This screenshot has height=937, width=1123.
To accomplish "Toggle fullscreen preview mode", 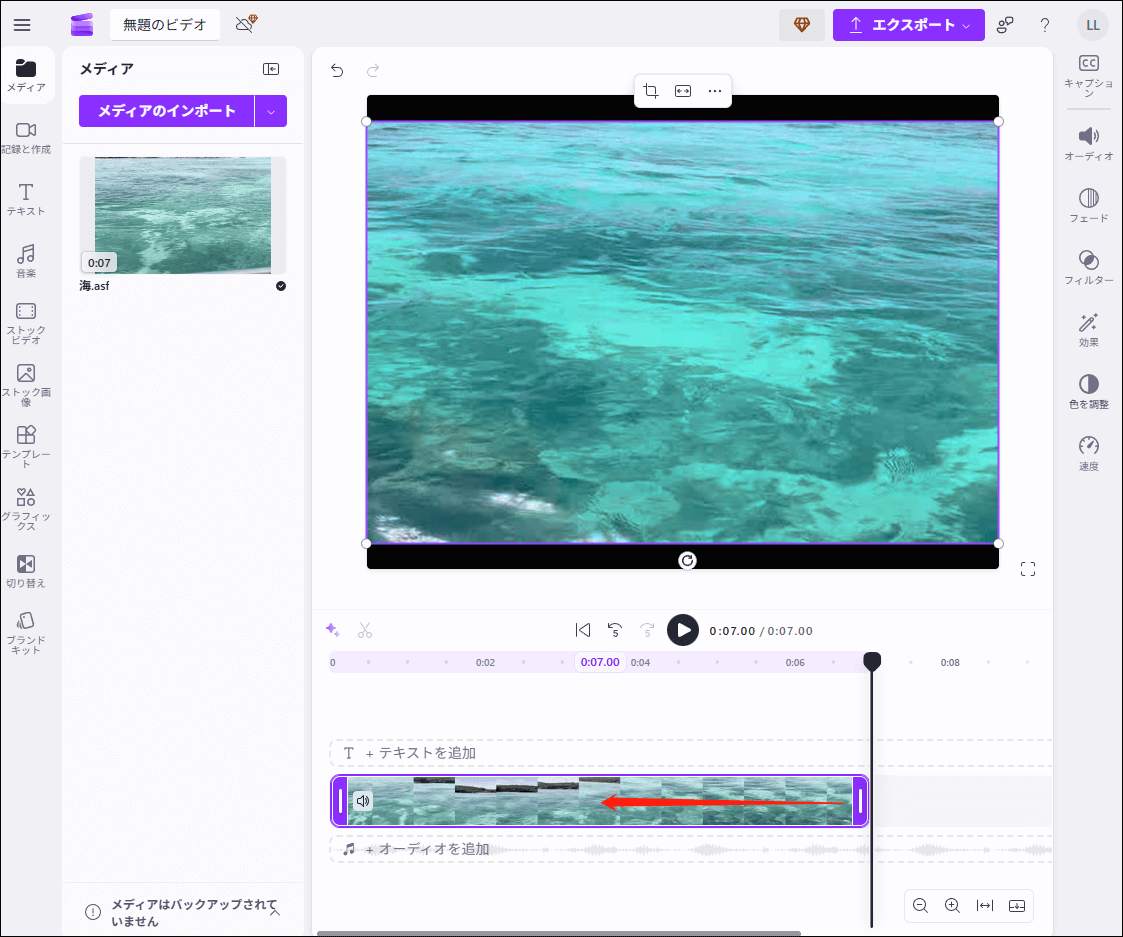I will 1028,568.
